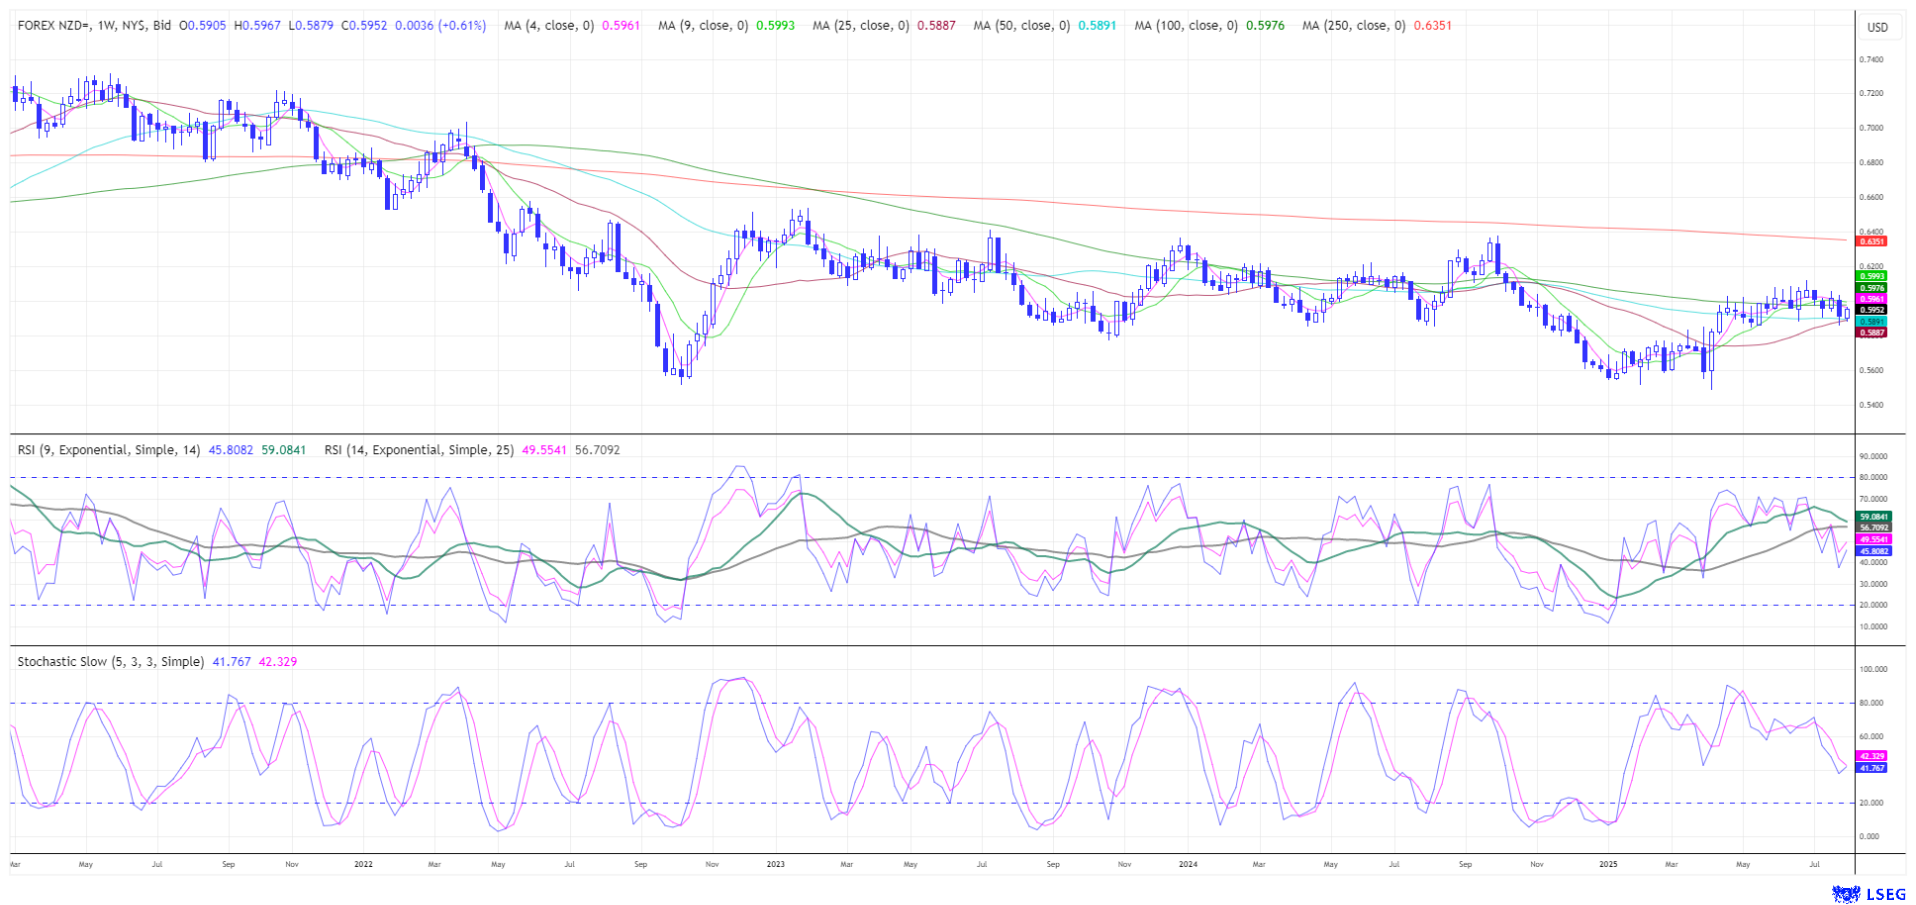
Task: Click the blue 41.767 stochastic value tag
Action: [x=1871, y=768]
